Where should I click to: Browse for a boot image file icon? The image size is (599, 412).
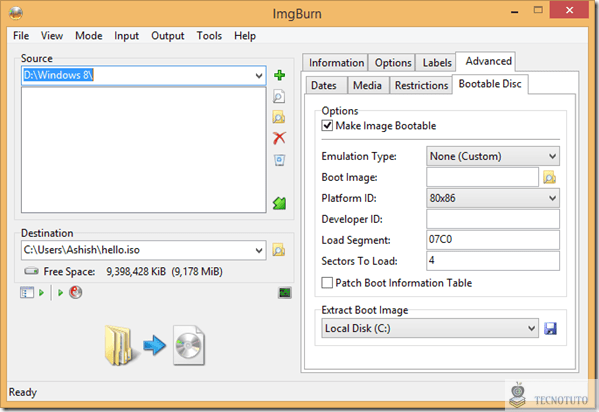(549, 177)
